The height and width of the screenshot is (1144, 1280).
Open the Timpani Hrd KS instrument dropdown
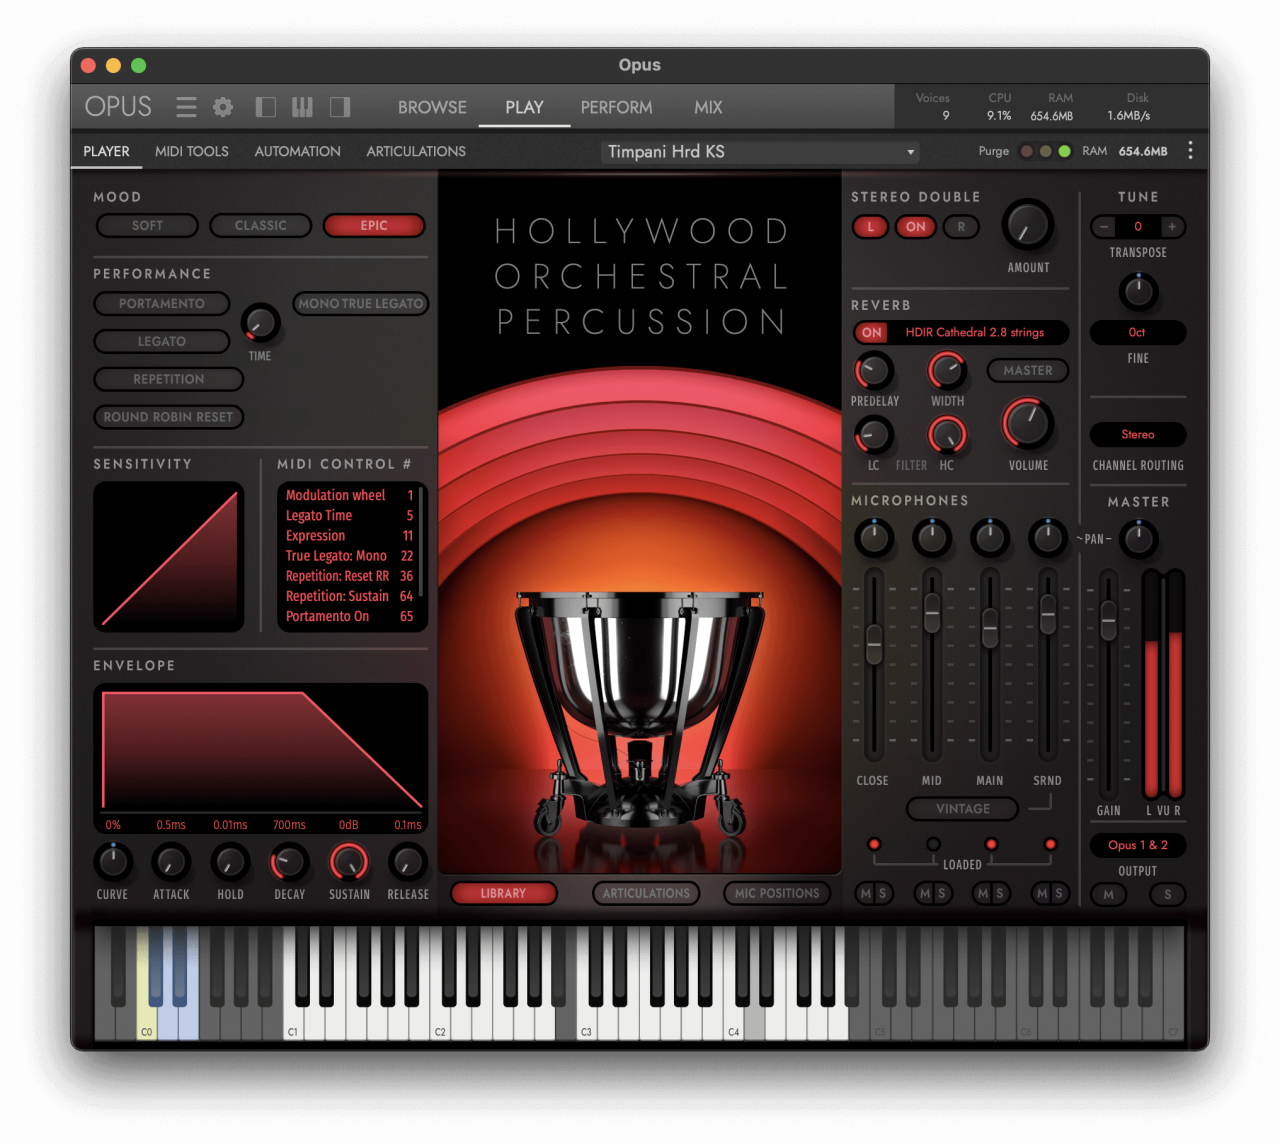click(x=759, y=151)
